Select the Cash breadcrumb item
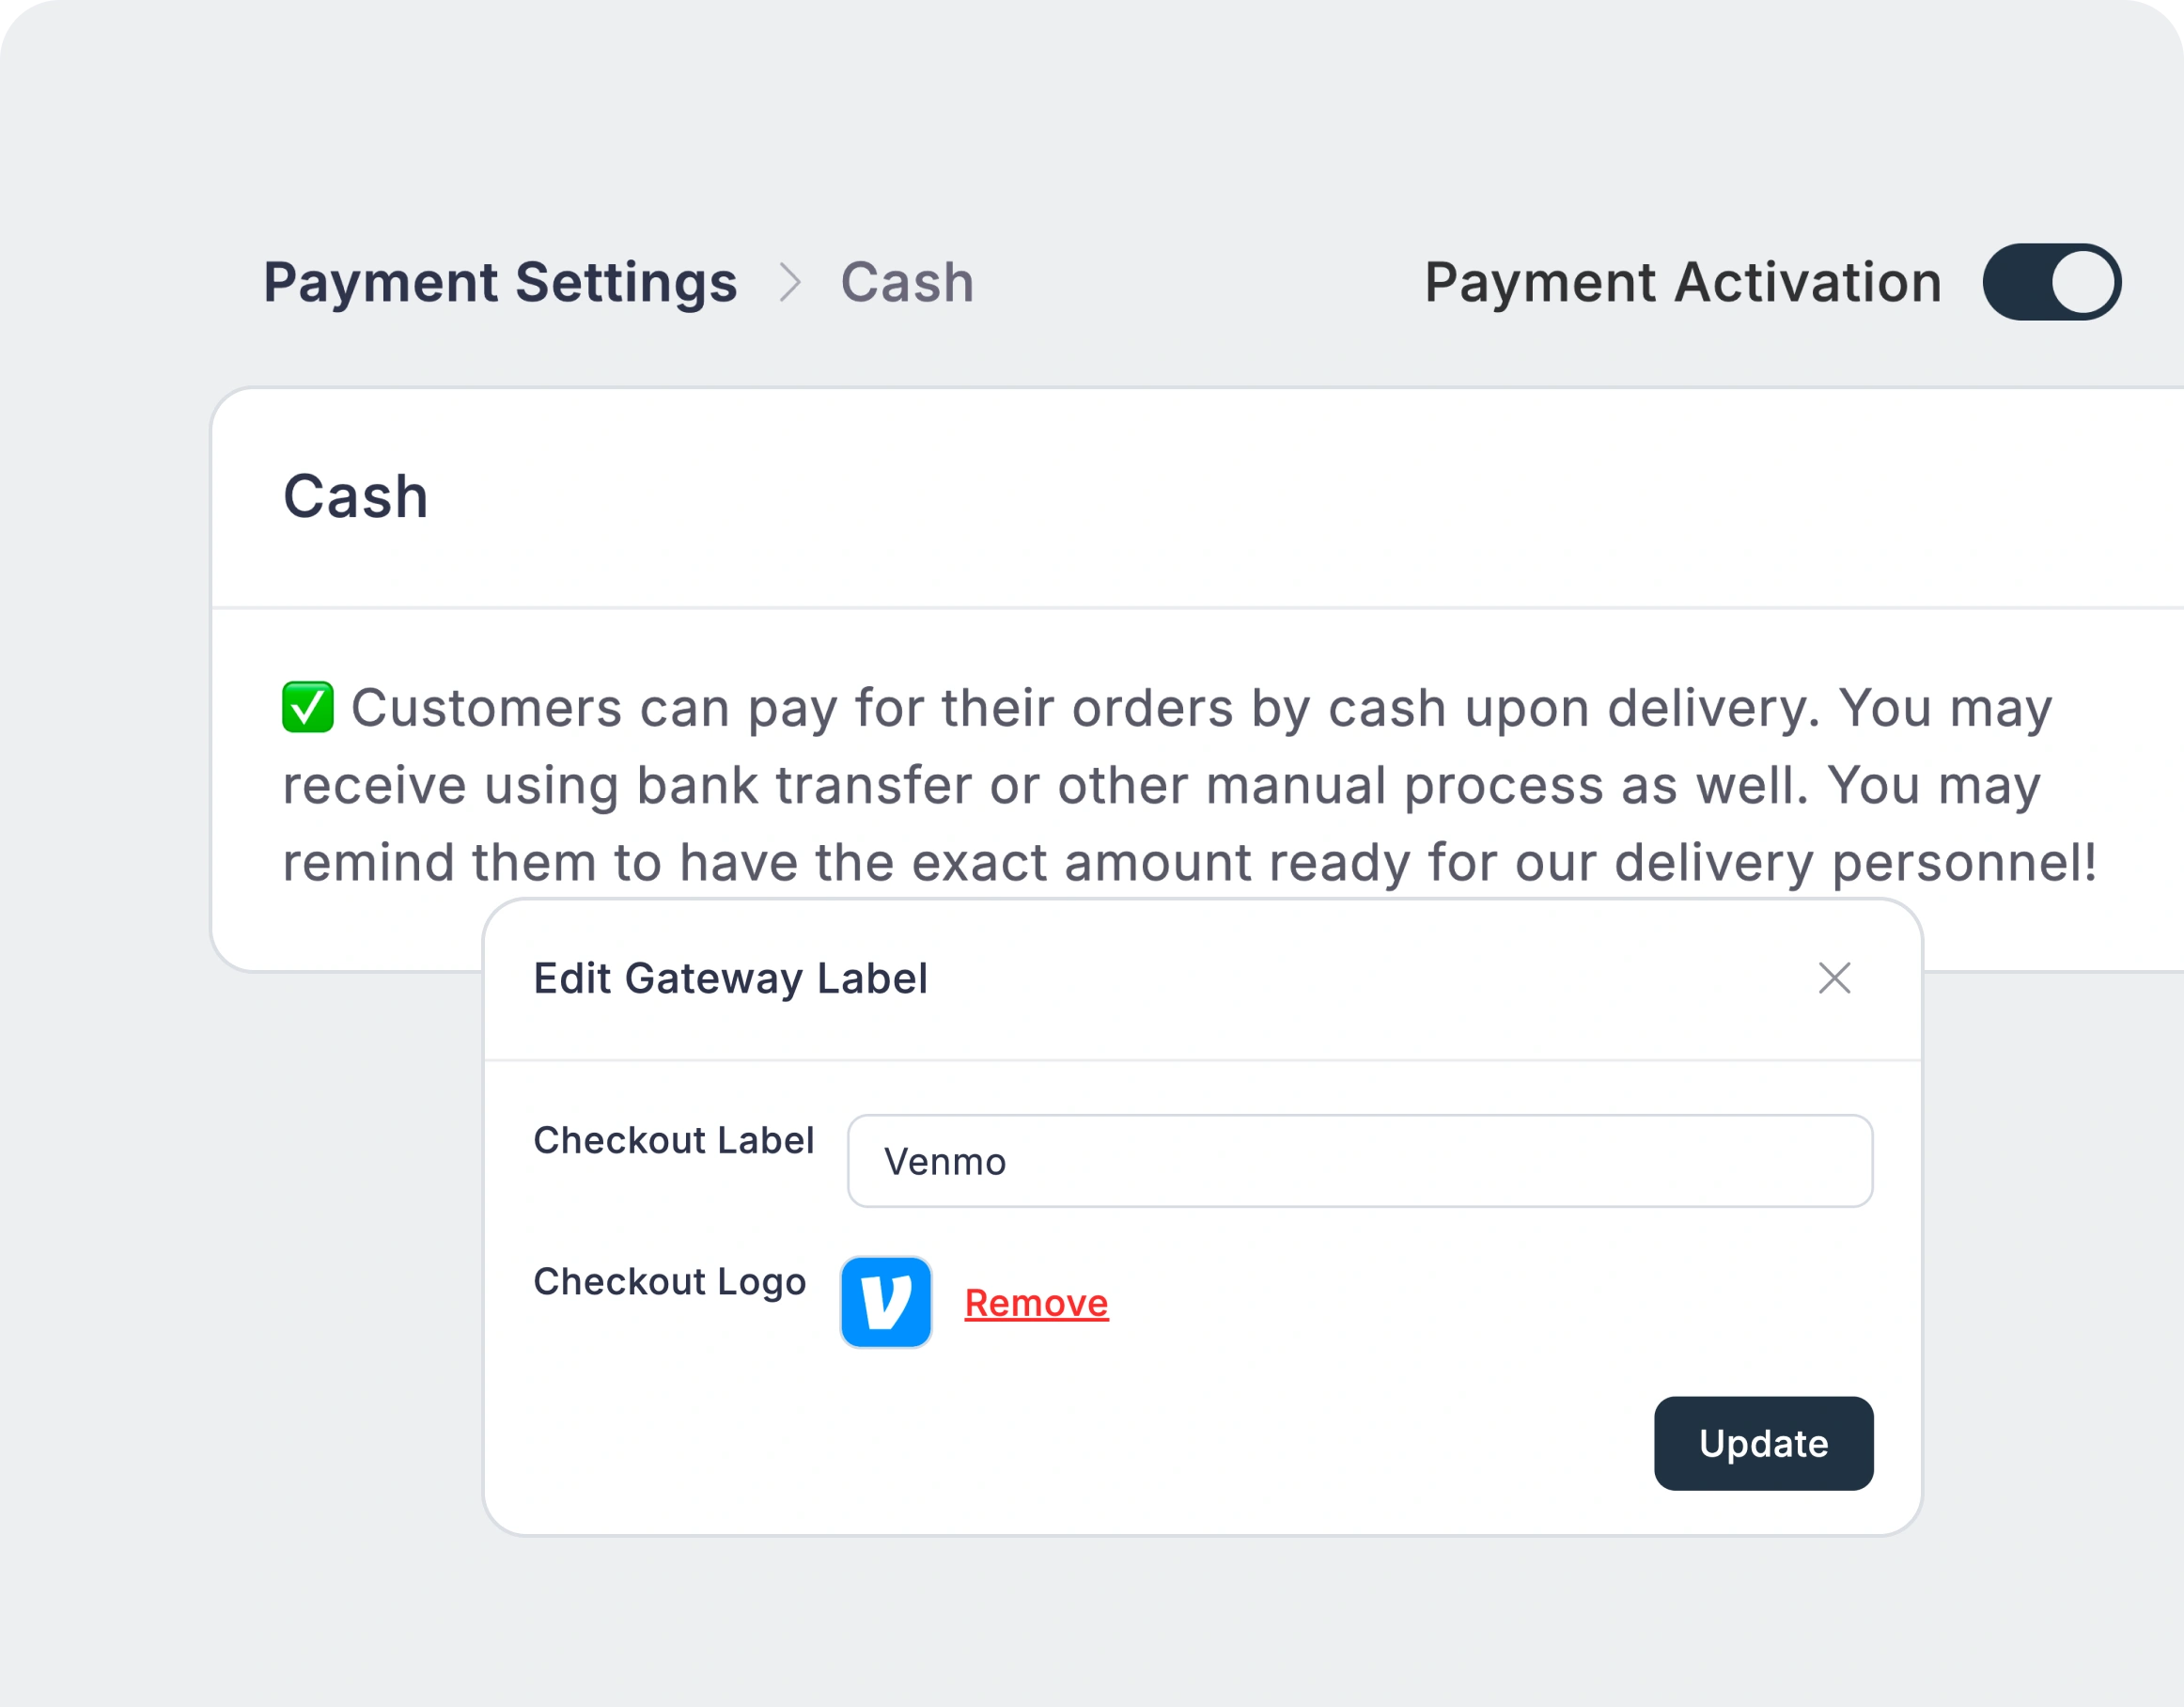Screen dimensions: 2184x1707 tap(907, 281)
